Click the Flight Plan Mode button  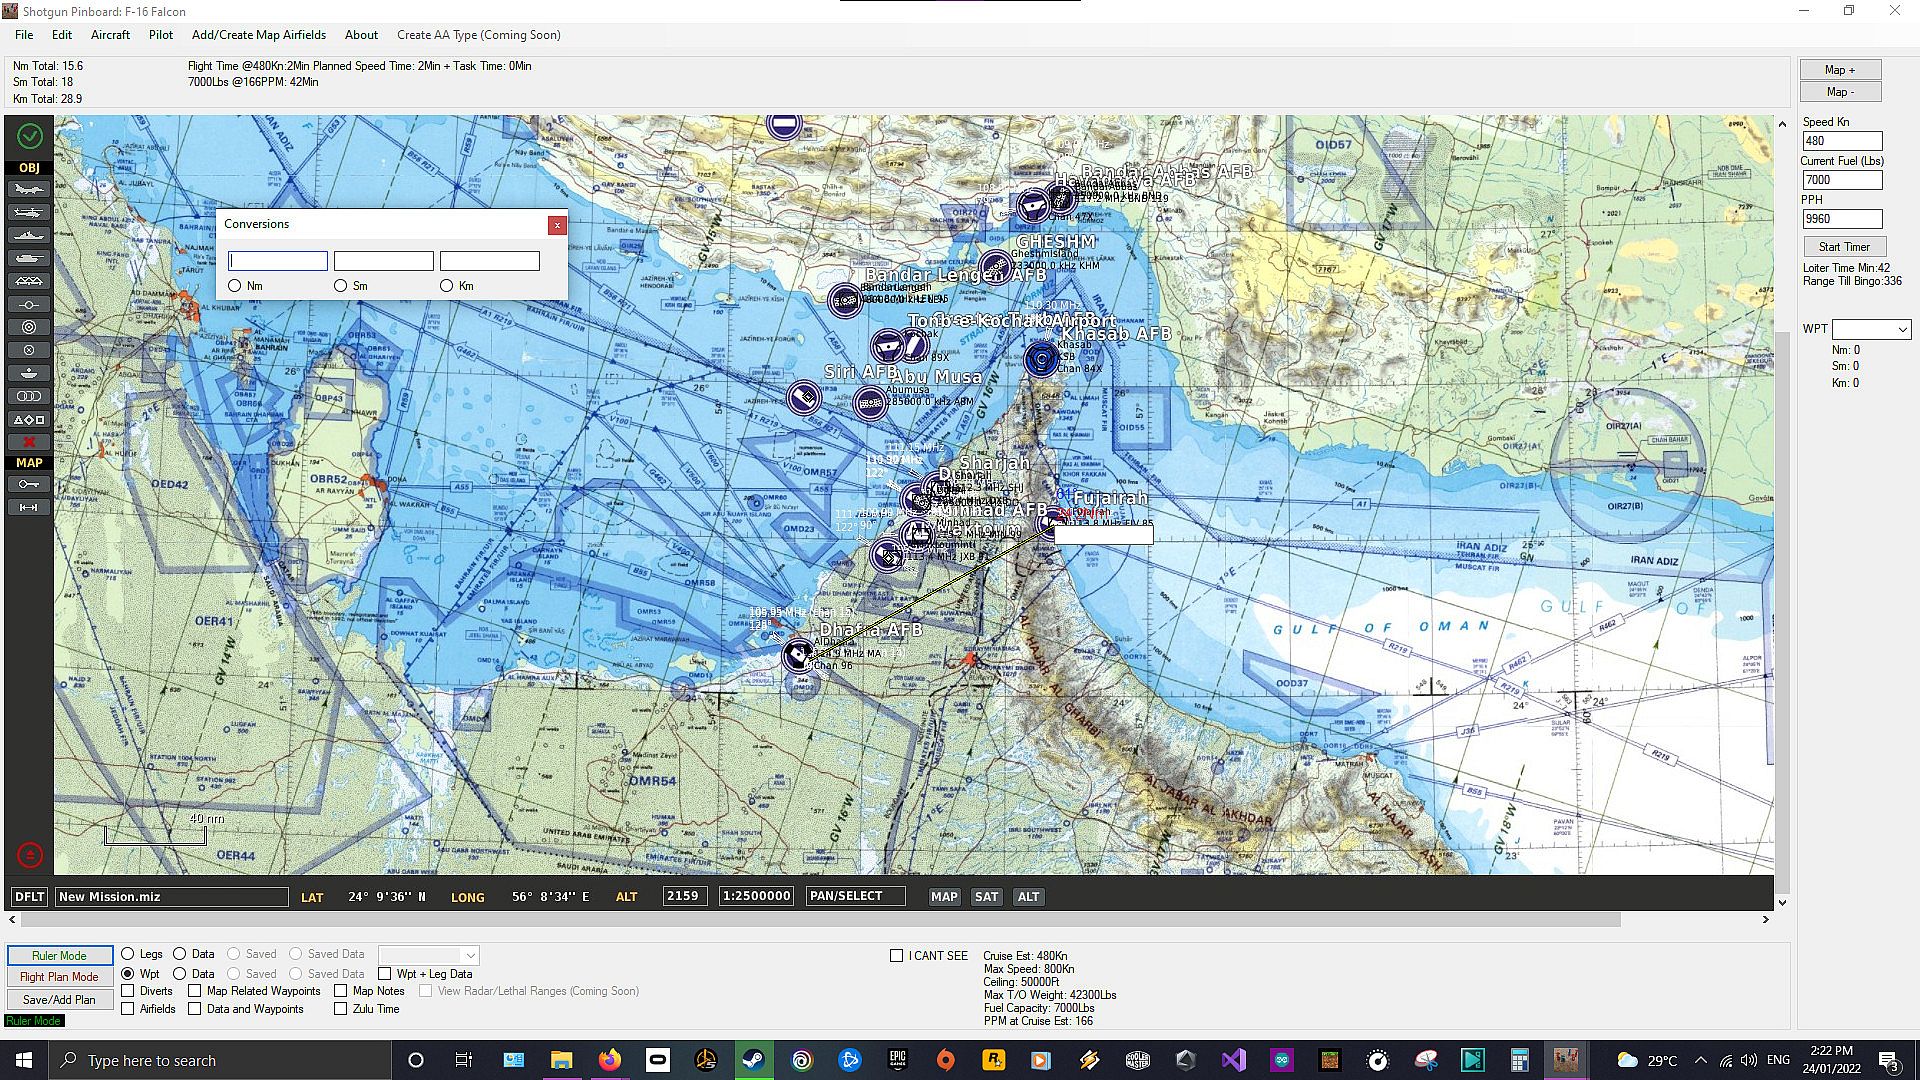pyautogui.click(x=59, y=977)
